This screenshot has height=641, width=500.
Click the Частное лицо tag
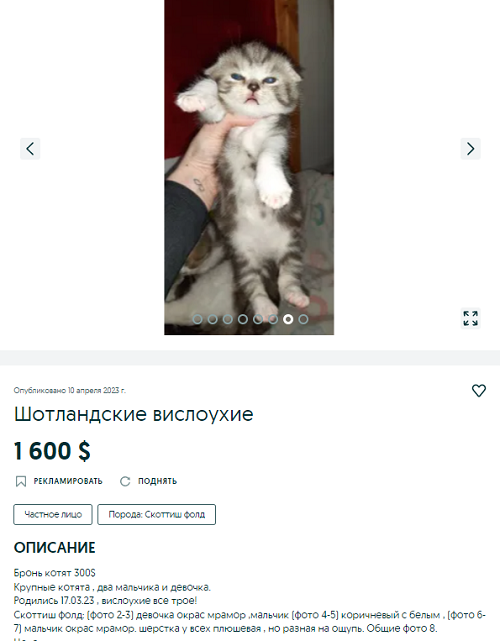click(53, 514)
